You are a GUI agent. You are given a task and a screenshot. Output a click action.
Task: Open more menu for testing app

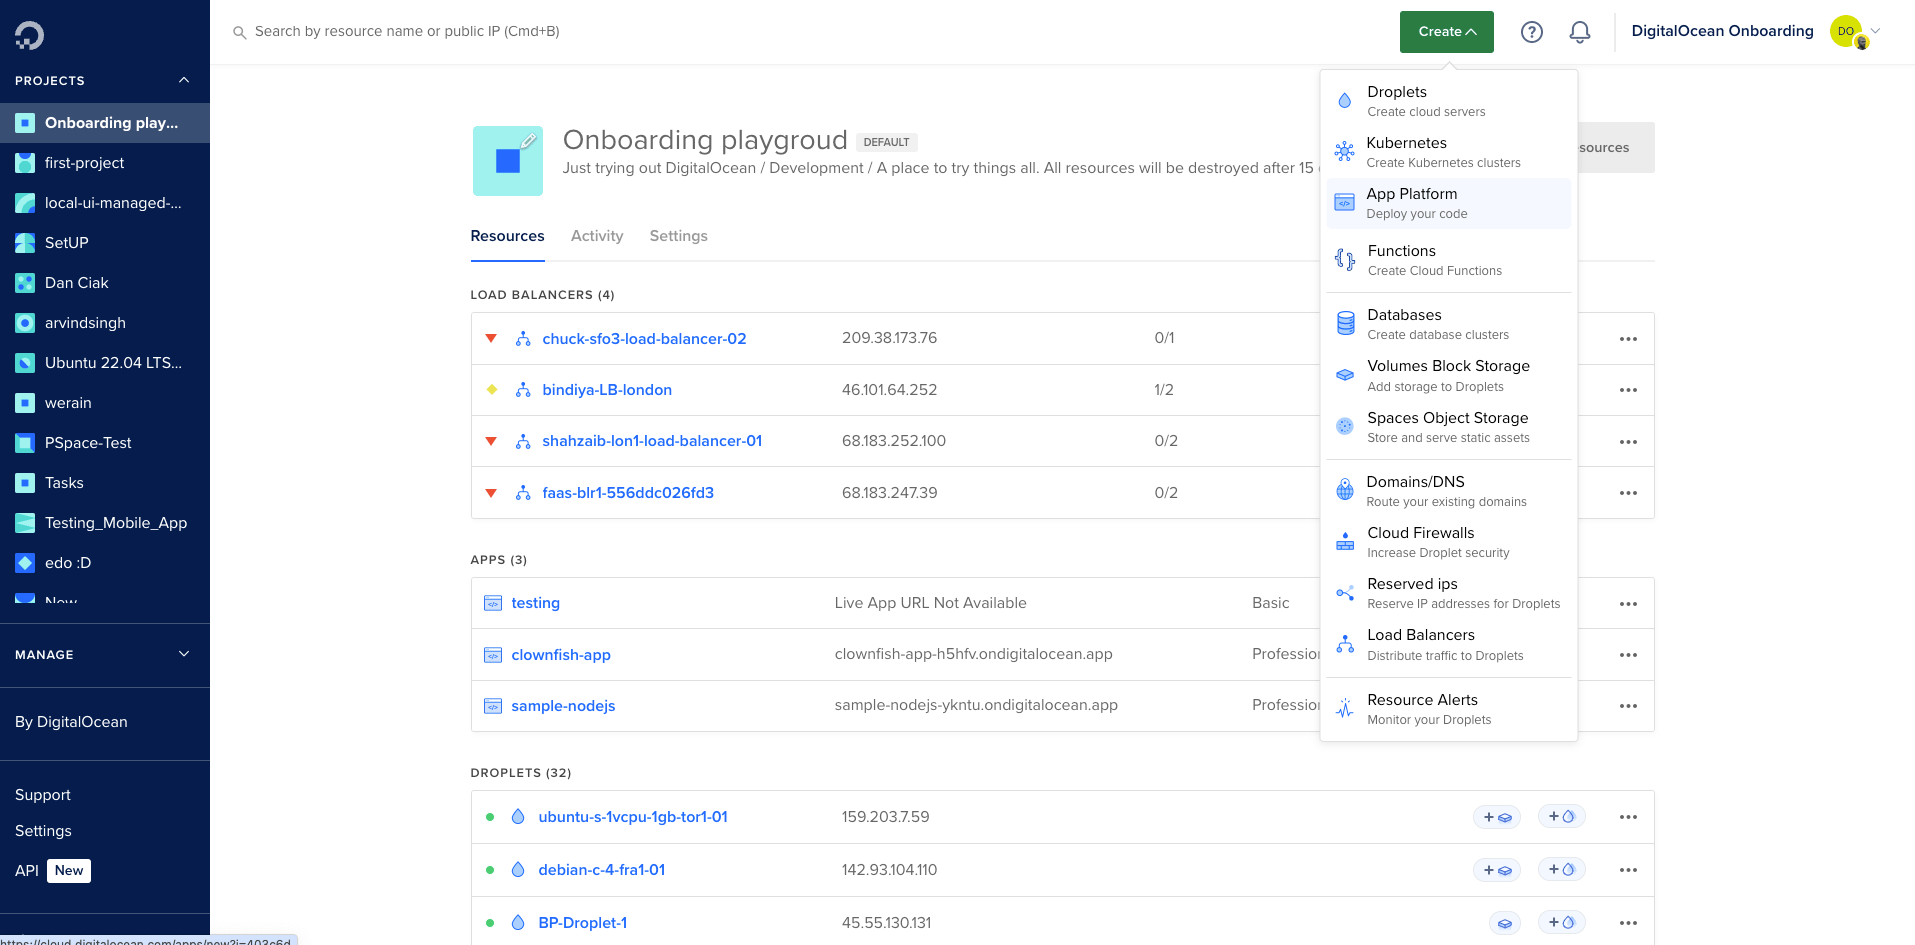(1628, 604)
